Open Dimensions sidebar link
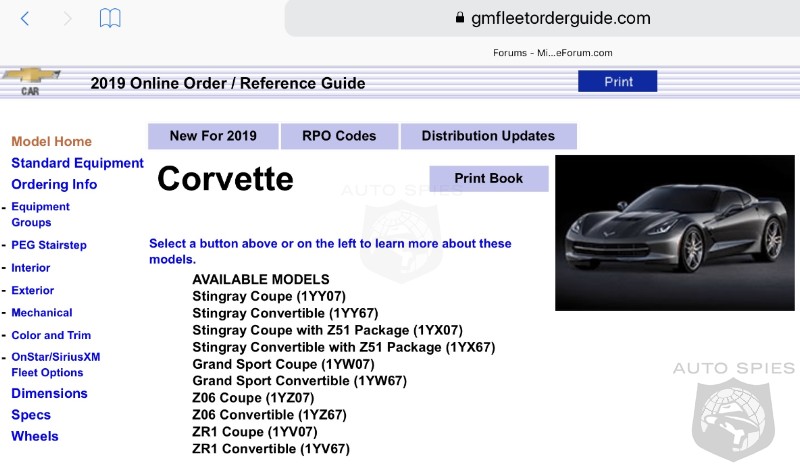This screenshot has width=800, height=469. tap(49, 393)
